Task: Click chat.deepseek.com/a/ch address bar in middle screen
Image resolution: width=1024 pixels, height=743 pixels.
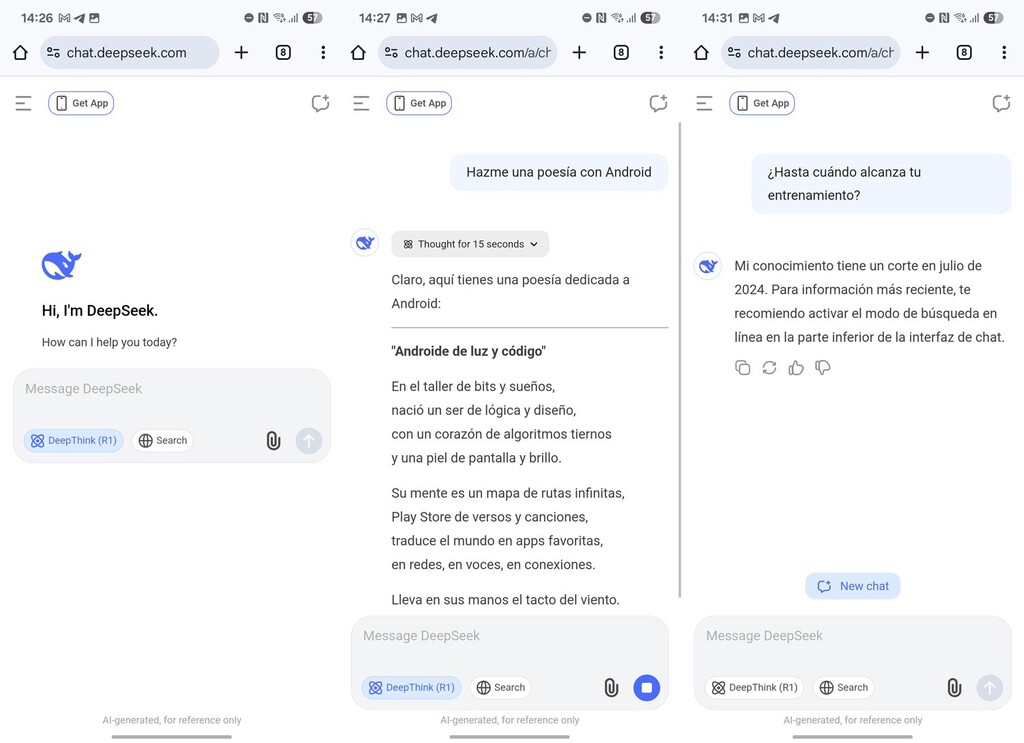Action: tap(468, 52)
